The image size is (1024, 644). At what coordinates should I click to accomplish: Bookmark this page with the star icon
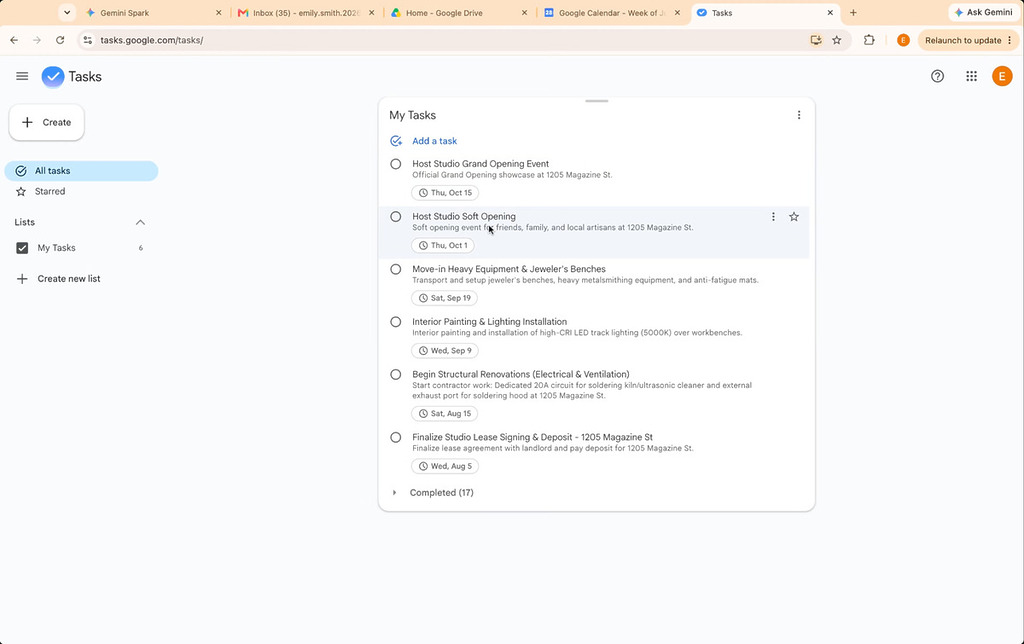pos(837,40)
